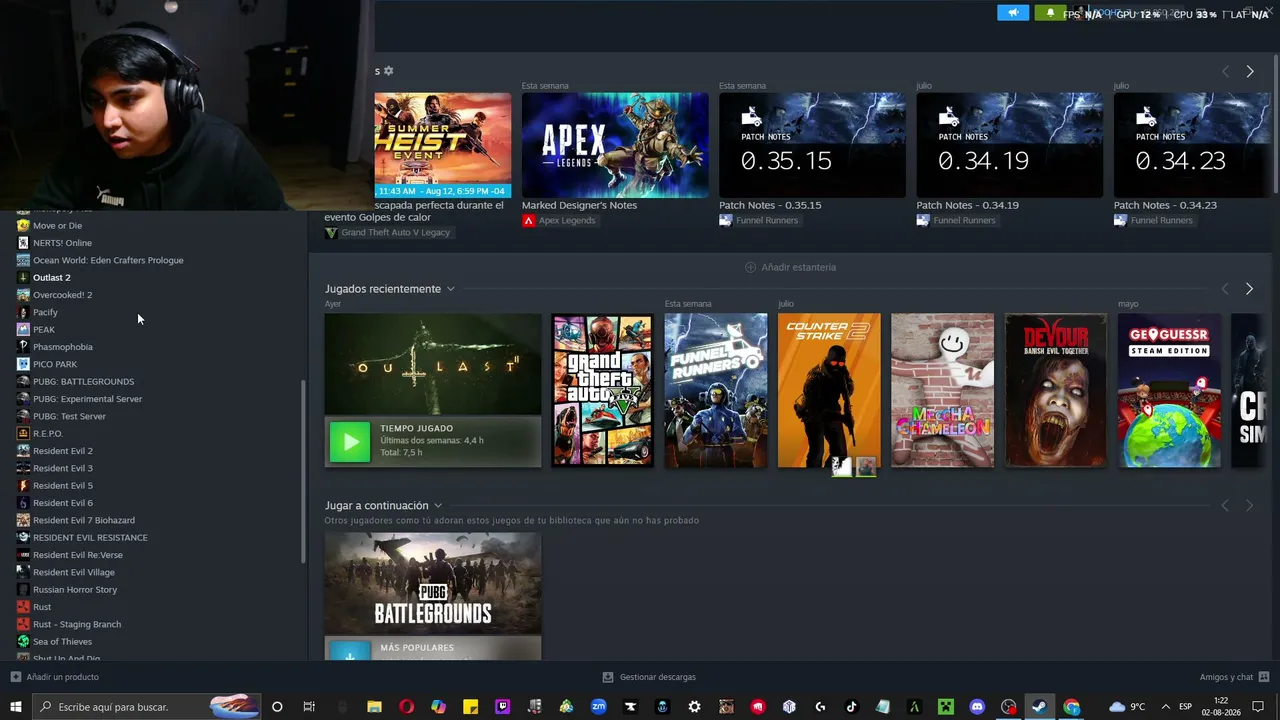1280x720 pixels.
Task: Open the Windows Start menu
Action: click(x=16, y=707)
